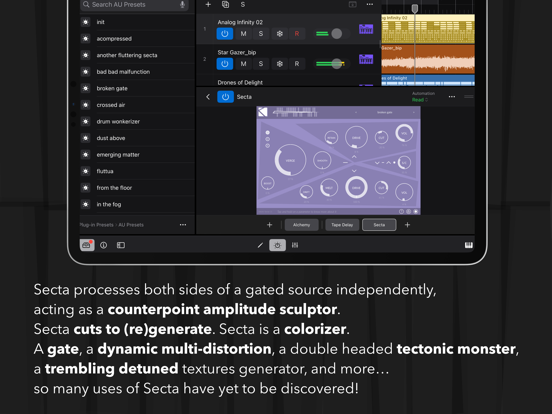Select the top mode radio circle in Secta
This screenshot has width=552, height=414.
coord(268,133)
